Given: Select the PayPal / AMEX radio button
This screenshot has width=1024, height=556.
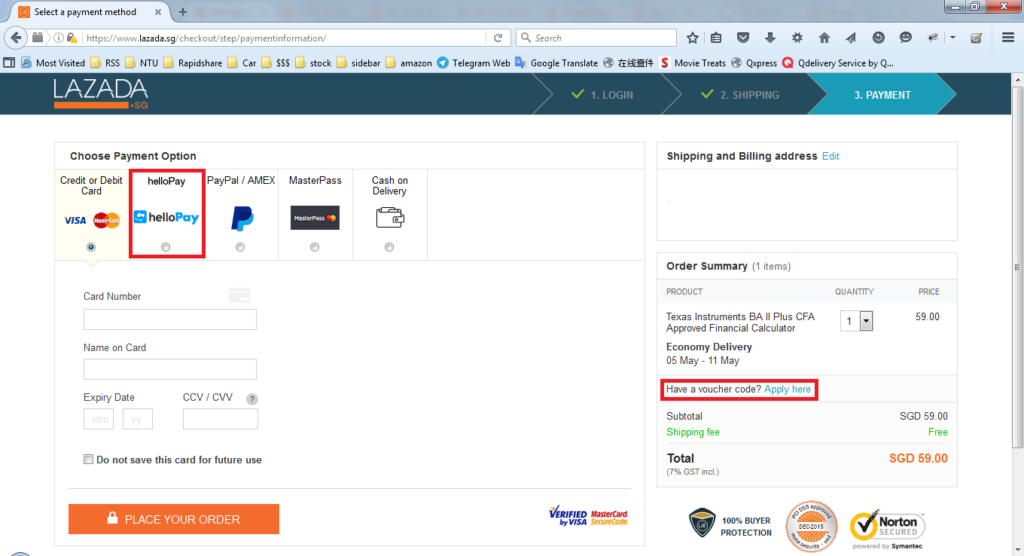Looking at the screenshot, I should (x=240, y=247).
